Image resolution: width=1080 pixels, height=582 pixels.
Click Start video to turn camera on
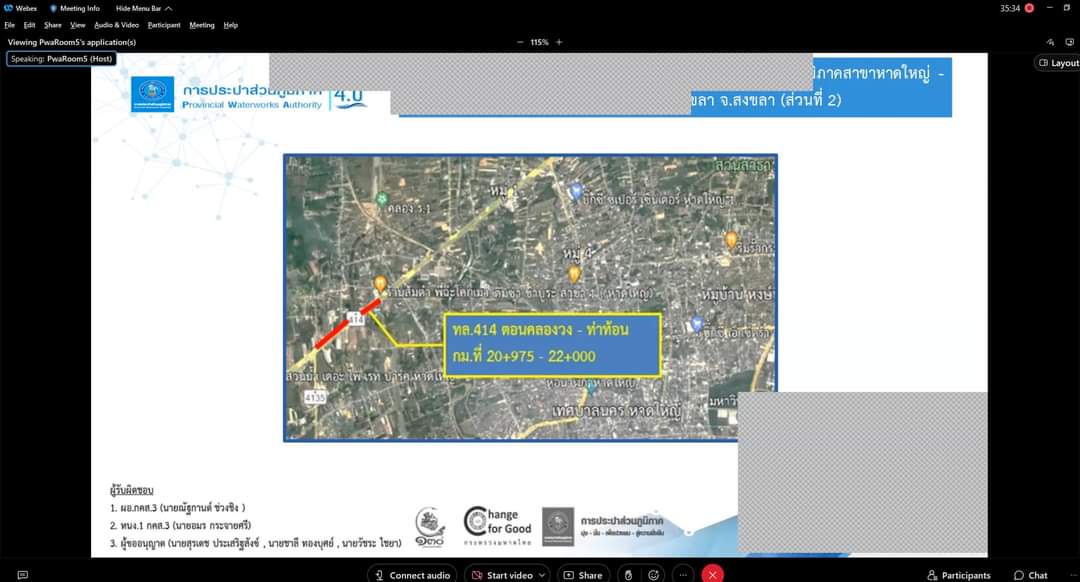pos(503,574)
